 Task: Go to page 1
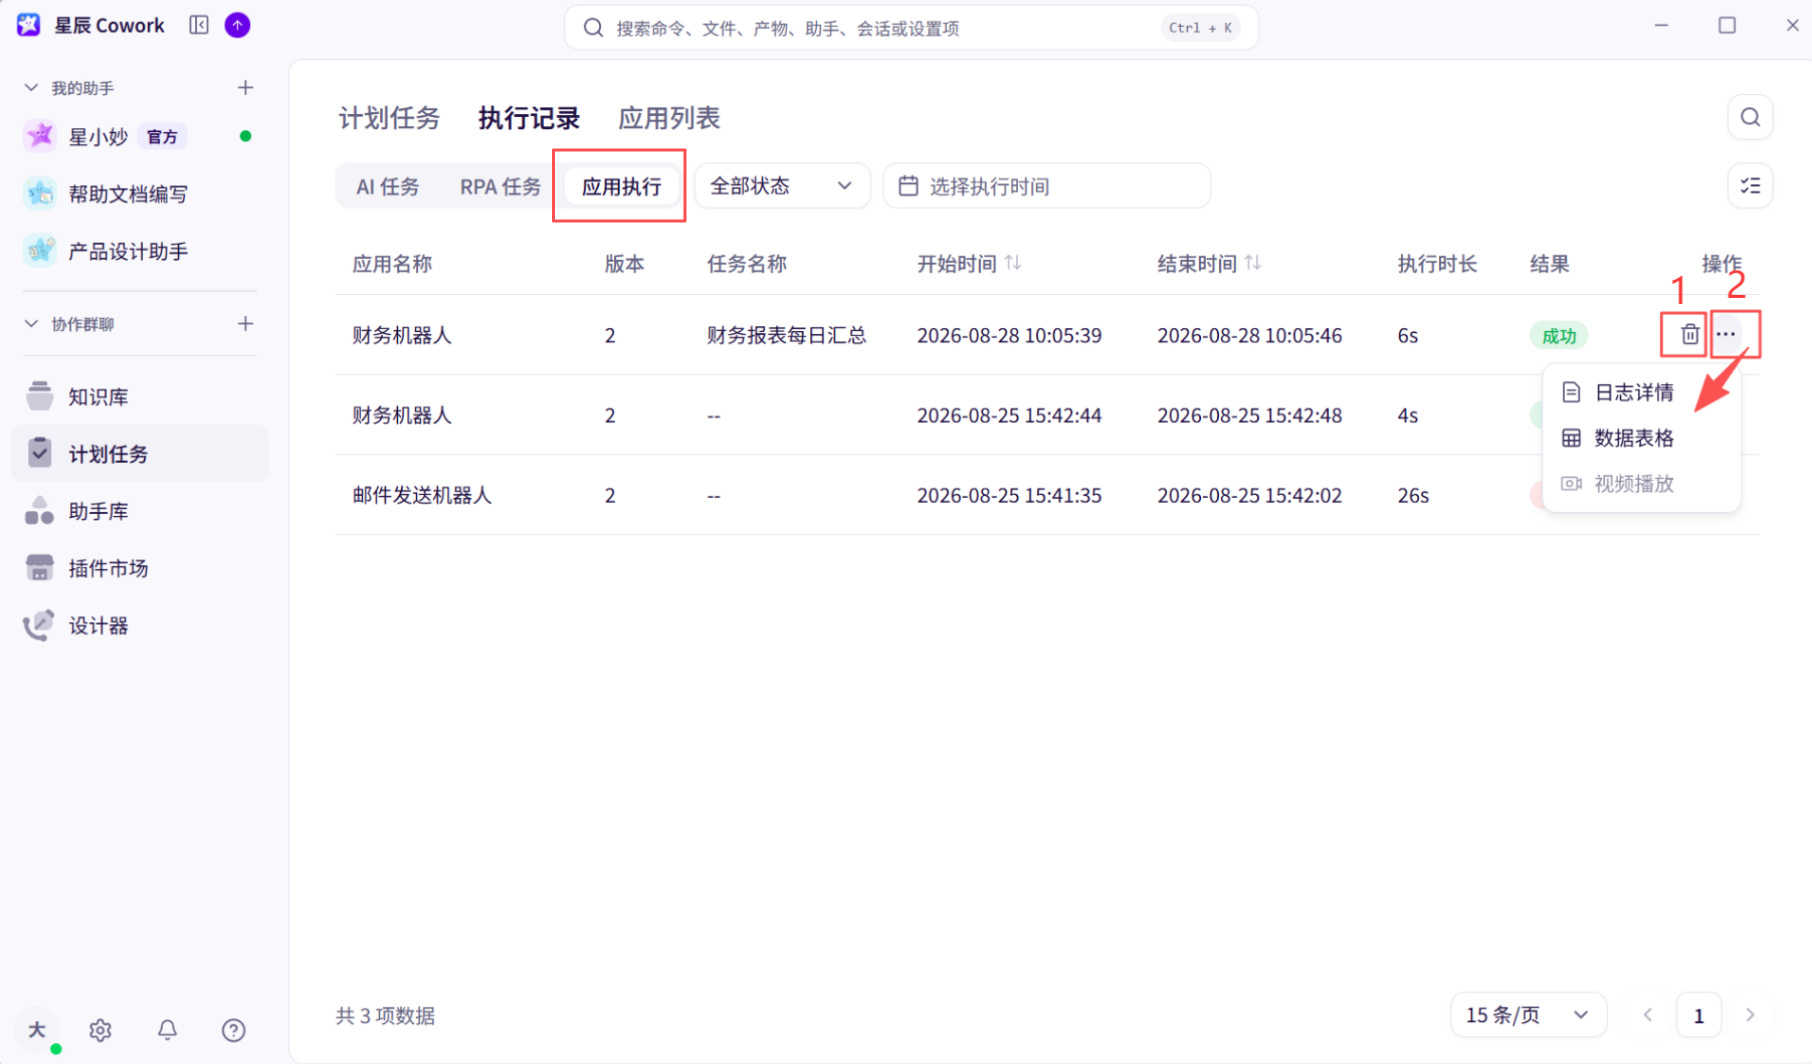click(x=1698, y=1016)
